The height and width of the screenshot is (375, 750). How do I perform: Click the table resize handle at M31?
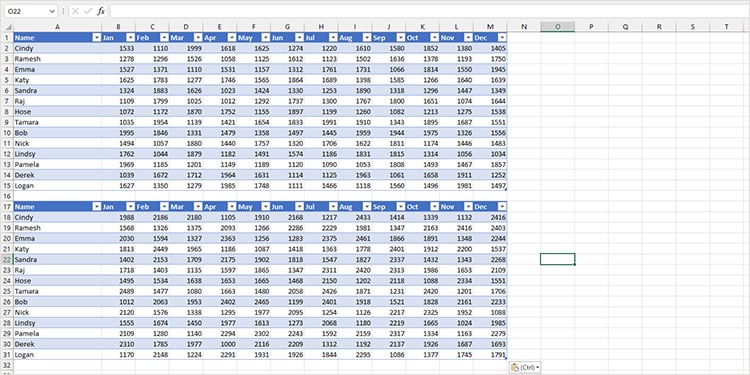pos(506,359)
